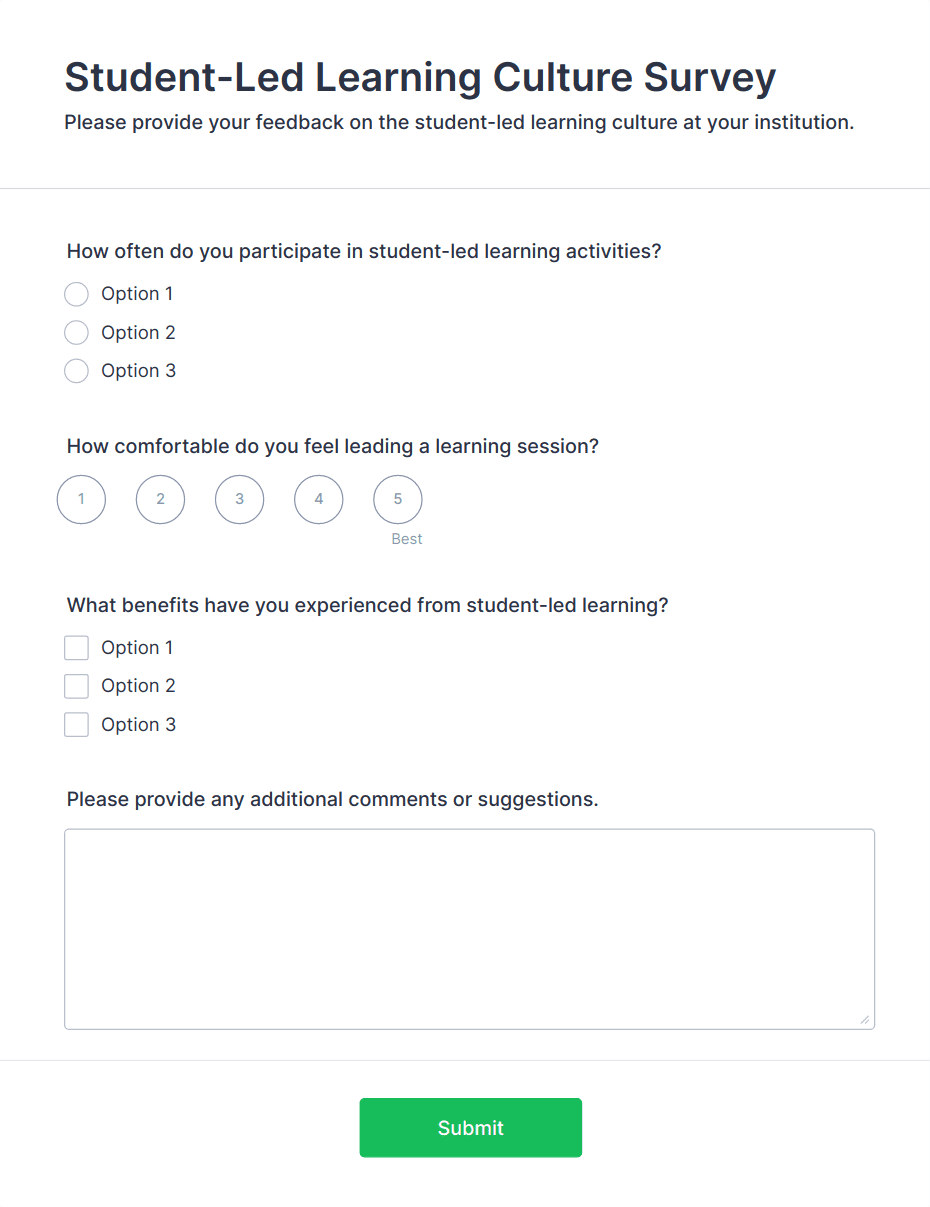This screenshot has height=1207, width=930.
Task: Set comfort rating to 4
Action: coord(318,499)
